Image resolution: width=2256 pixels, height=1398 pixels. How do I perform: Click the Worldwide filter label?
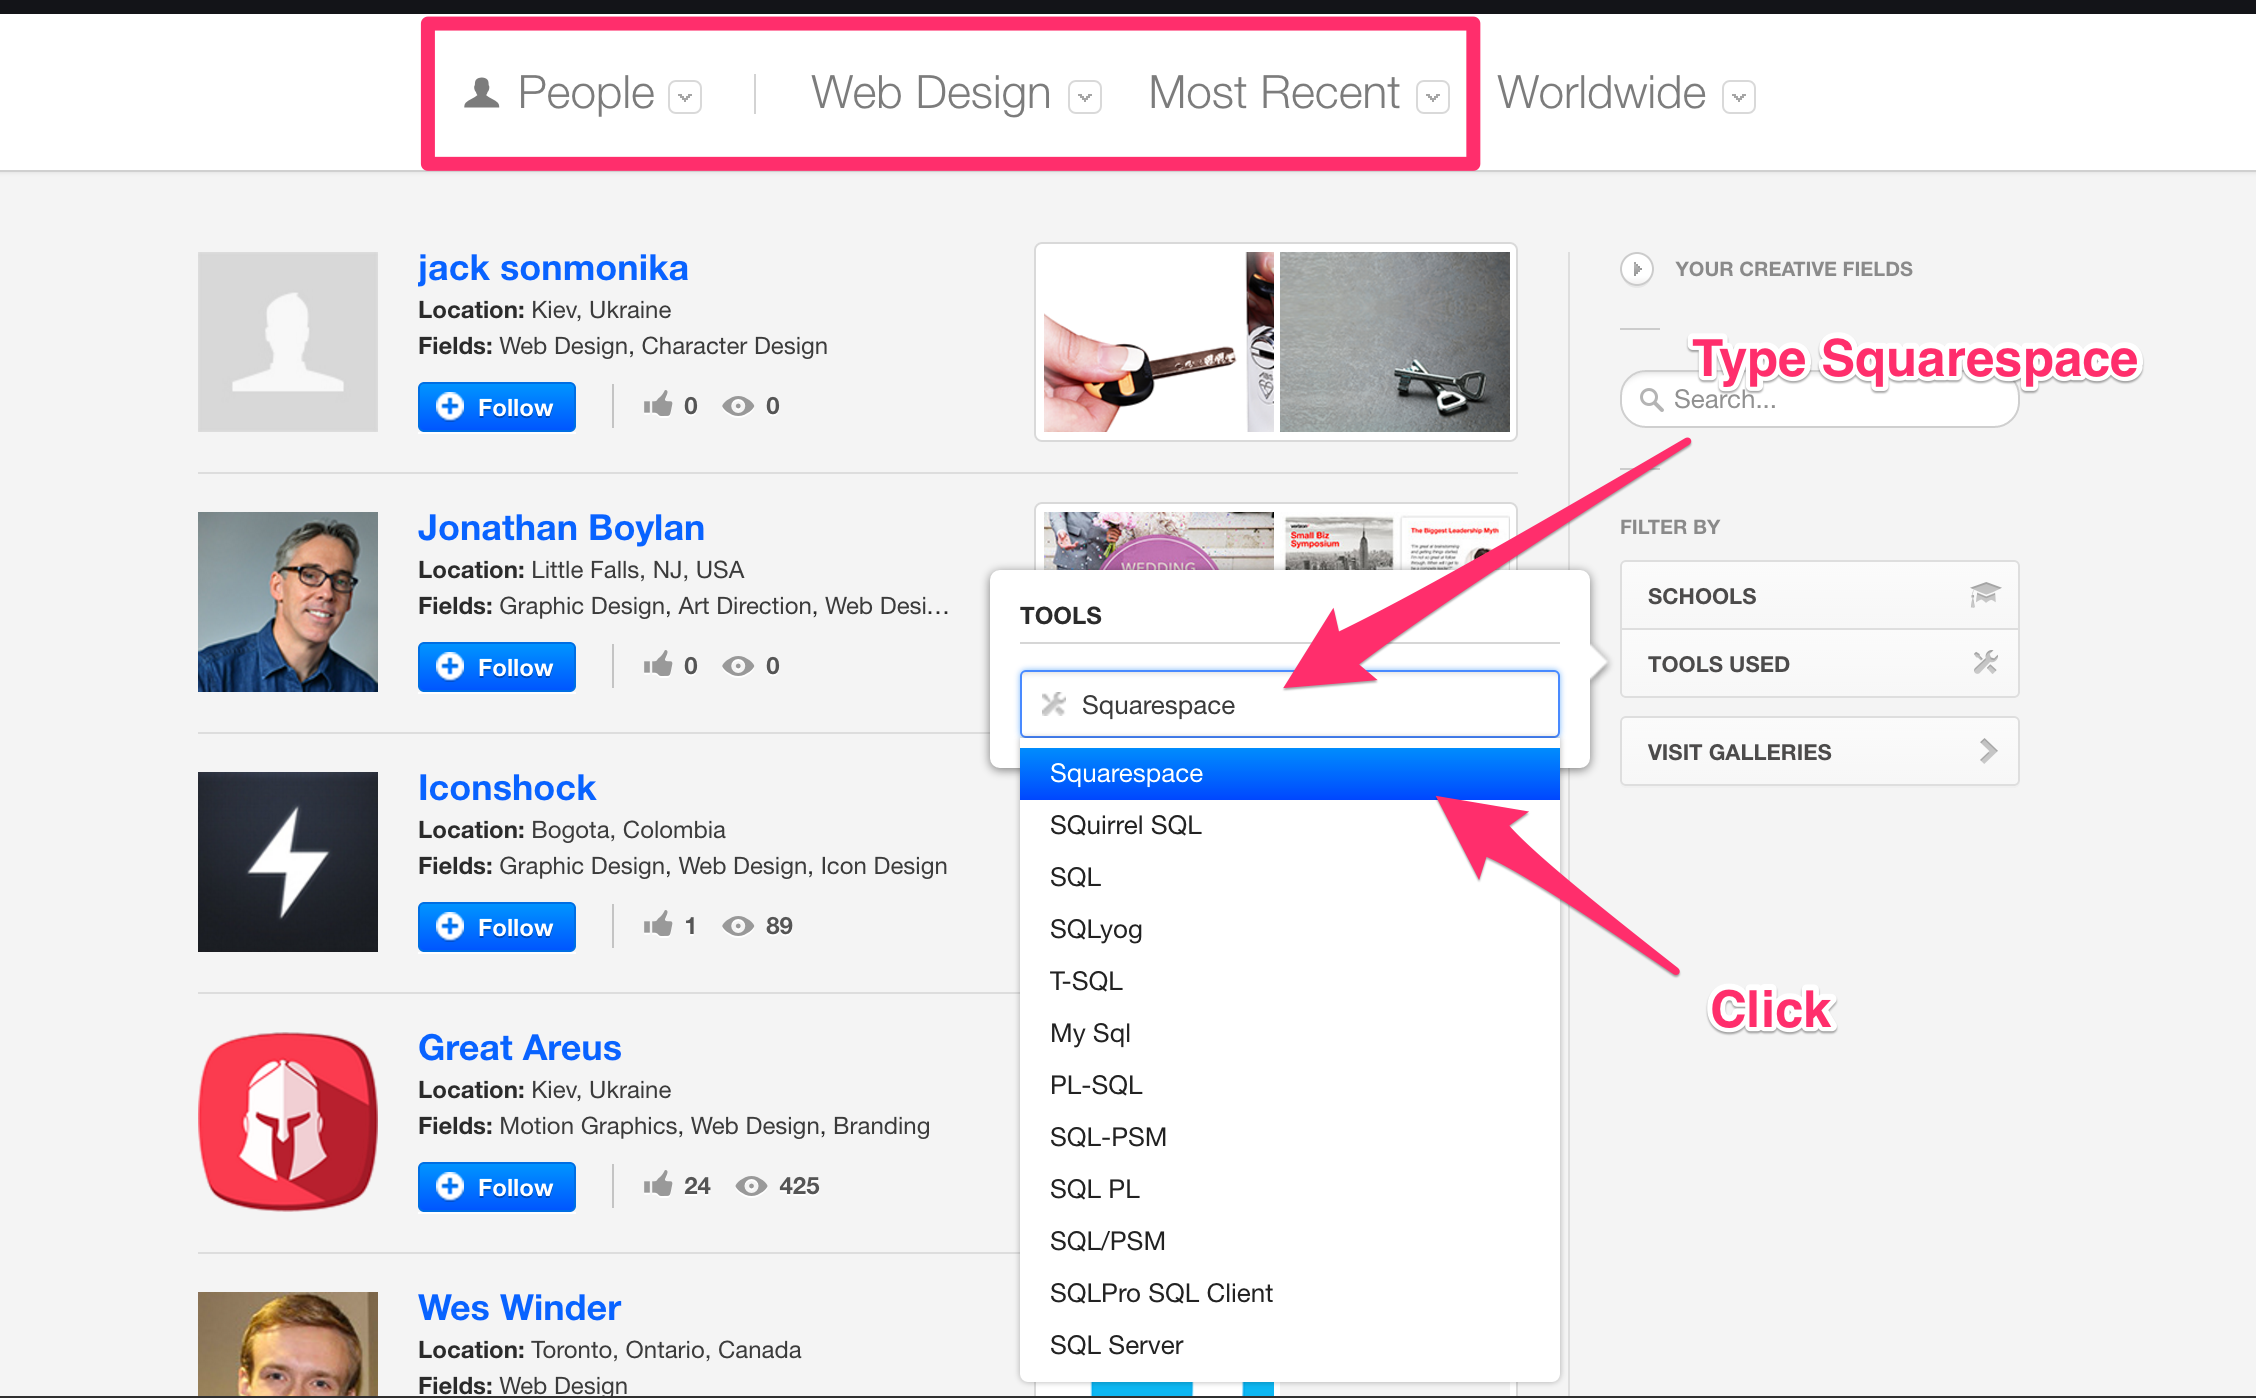coord(1601,93)
